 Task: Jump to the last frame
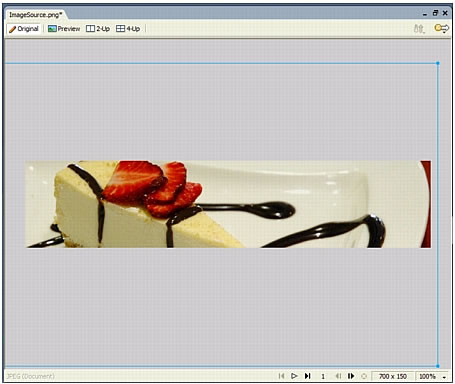point(307,376)
